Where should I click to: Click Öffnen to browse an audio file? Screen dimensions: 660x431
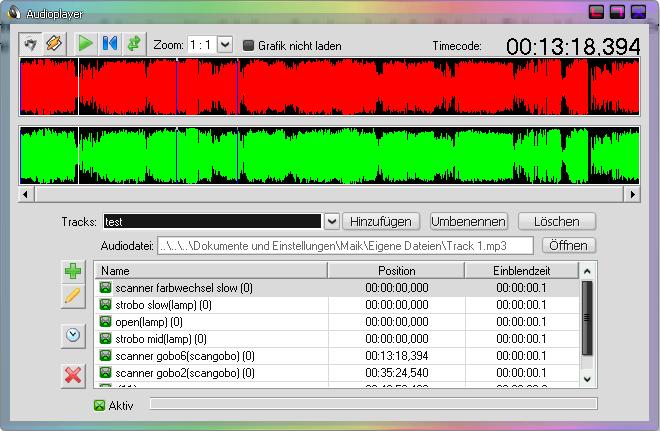(x=568, y=245)
